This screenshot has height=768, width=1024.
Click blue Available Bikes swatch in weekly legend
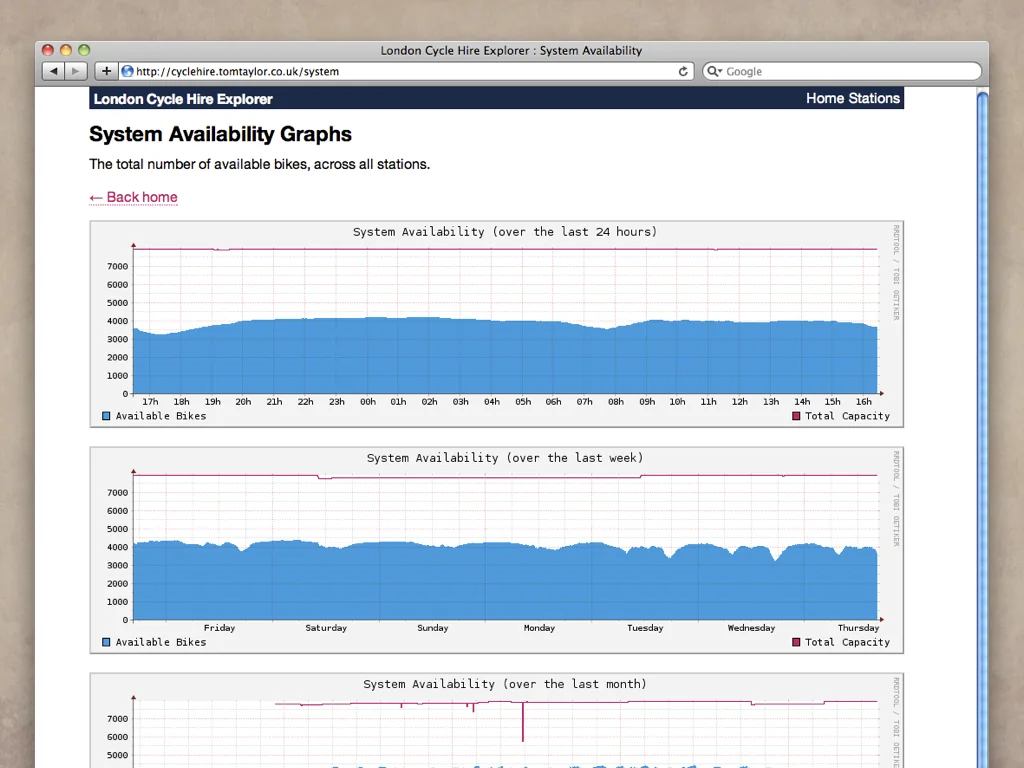(106, 642)
